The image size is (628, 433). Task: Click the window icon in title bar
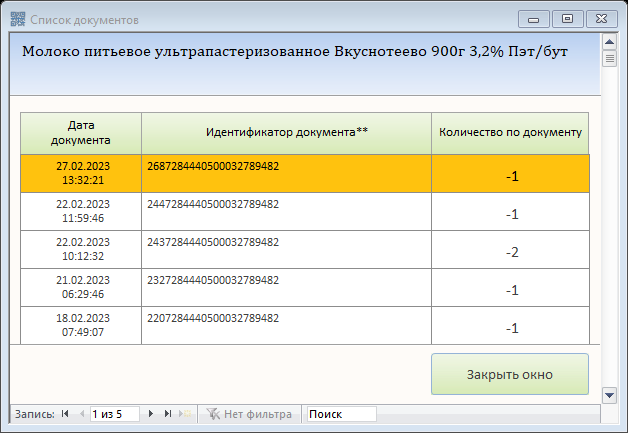tap(17, 19)
